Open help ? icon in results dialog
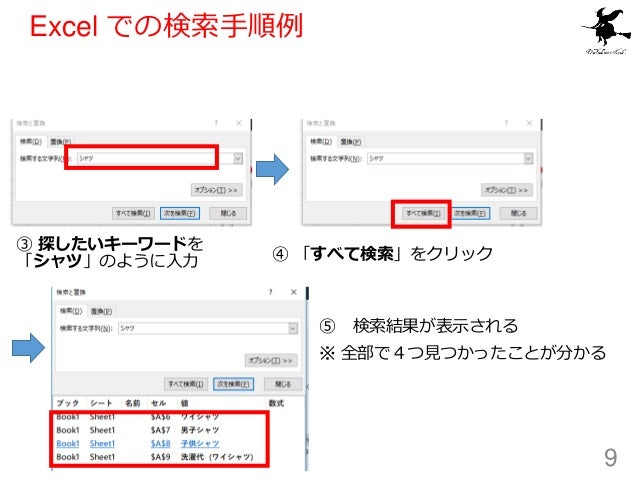 pos(271,292)
